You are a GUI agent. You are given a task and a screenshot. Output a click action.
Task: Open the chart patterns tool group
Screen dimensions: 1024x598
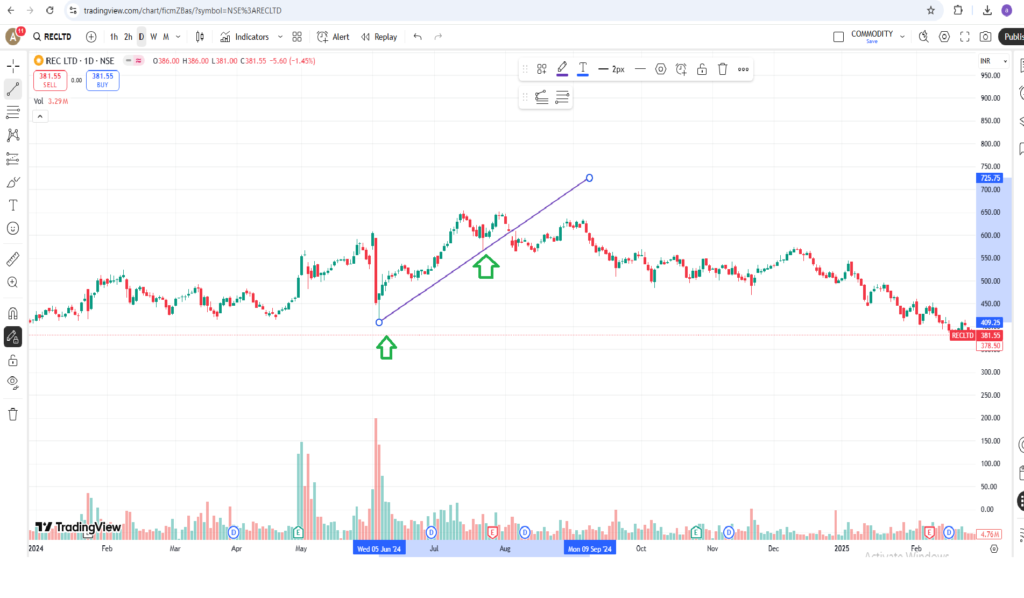(x=13, y=135)
